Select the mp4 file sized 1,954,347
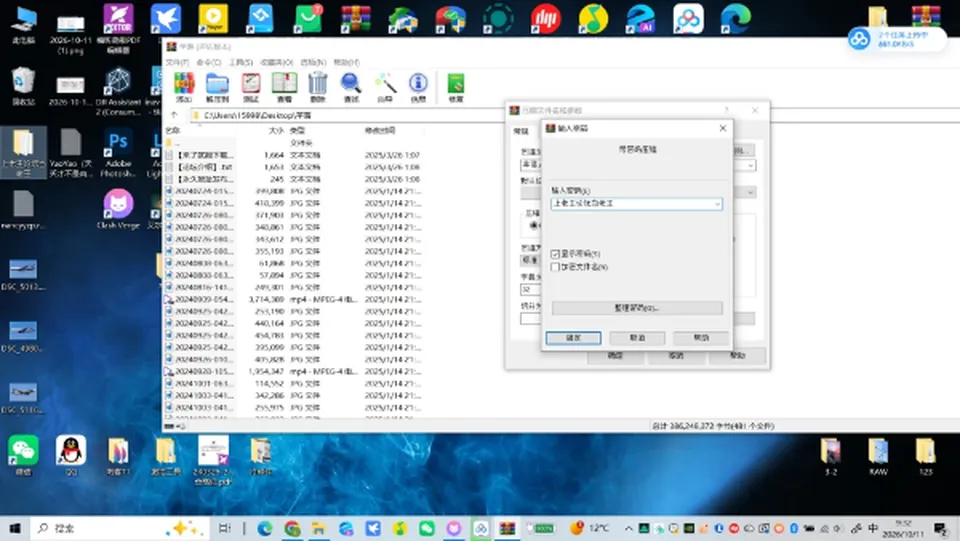This screenshot has width=960, height=541. click(x=293, y=371)
